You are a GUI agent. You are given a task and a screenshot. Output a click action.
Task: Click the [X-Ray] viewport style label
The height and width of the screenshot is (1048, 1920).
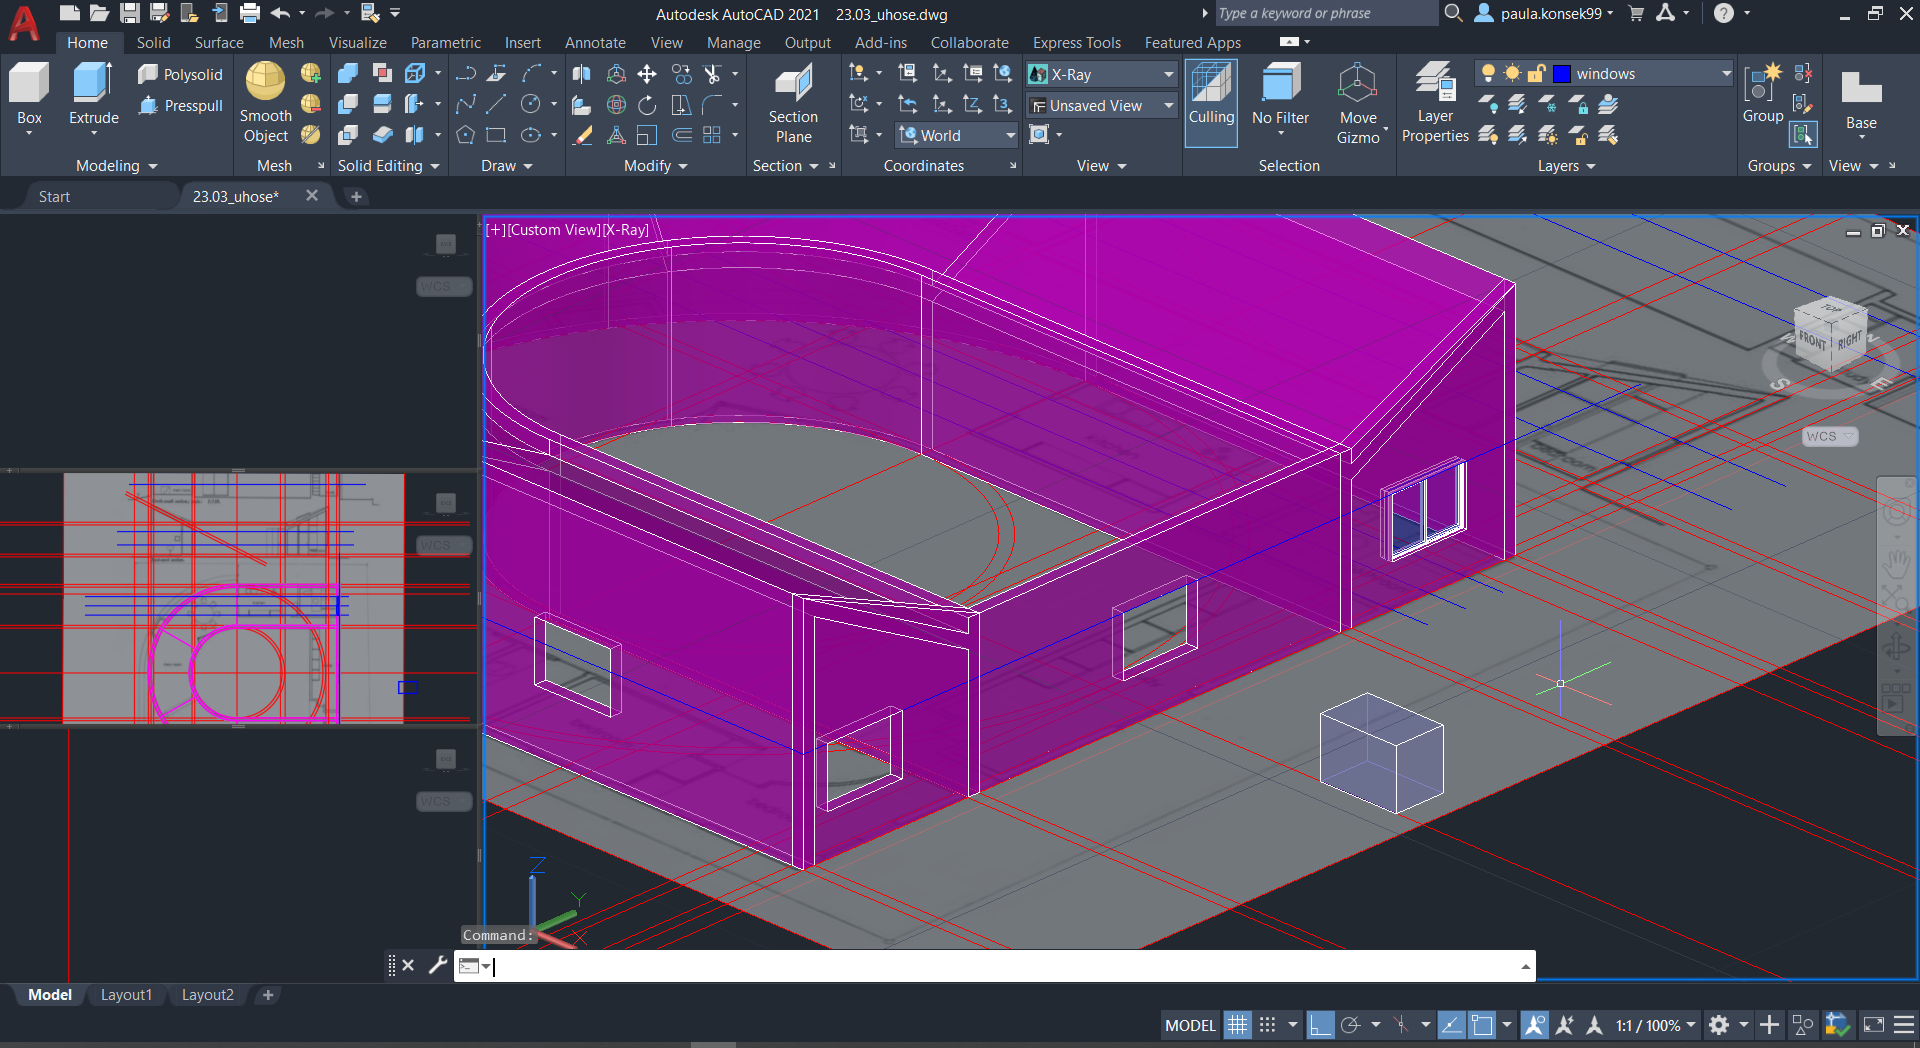626,230
